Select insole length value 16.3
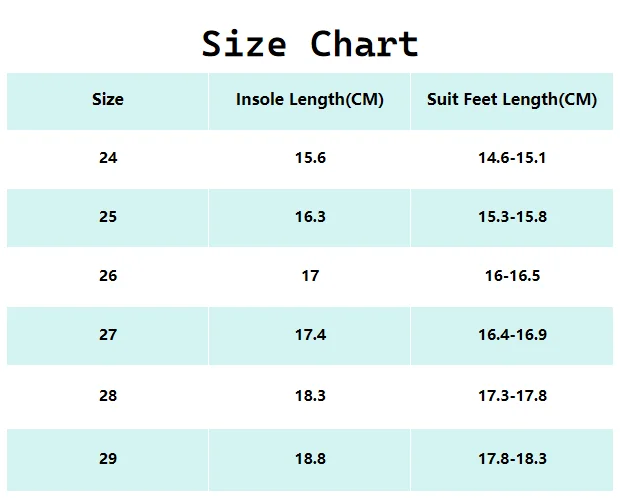Viewport: 620px width, 498px height. [x=310, y=217]
